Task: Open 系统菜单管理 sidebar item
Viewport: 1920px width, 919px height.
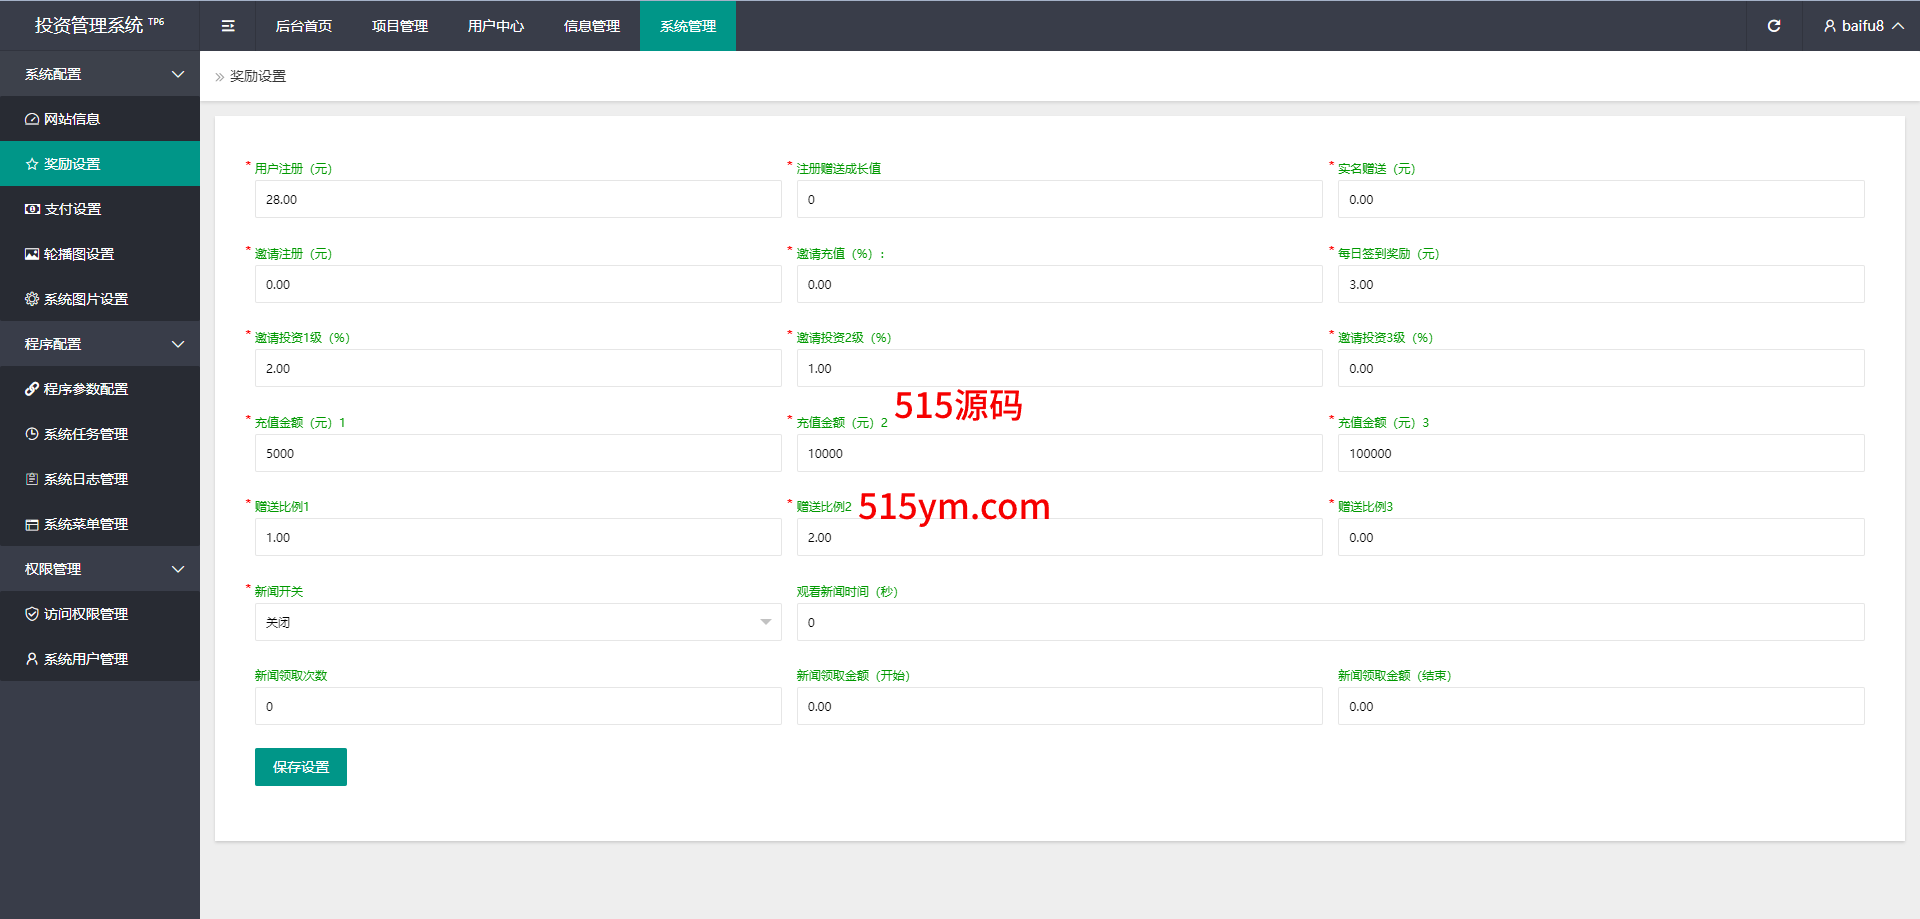Action: 100,524
